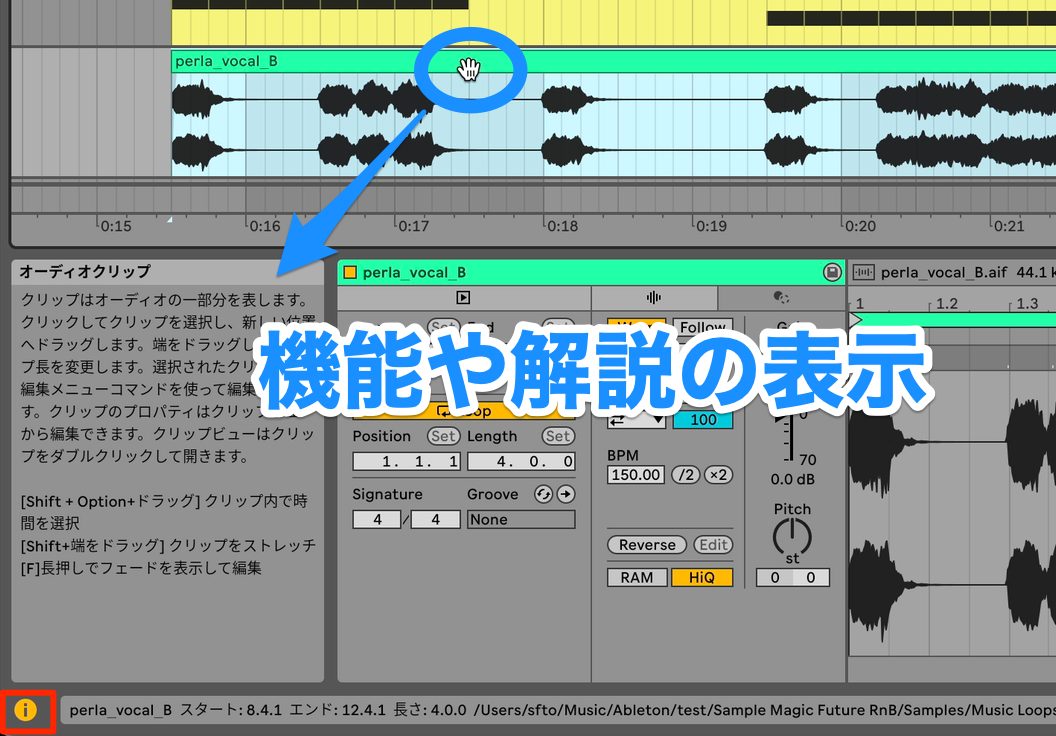Click the Reverse button
This screenshot has width=1056, height=736.
[647, 545]
